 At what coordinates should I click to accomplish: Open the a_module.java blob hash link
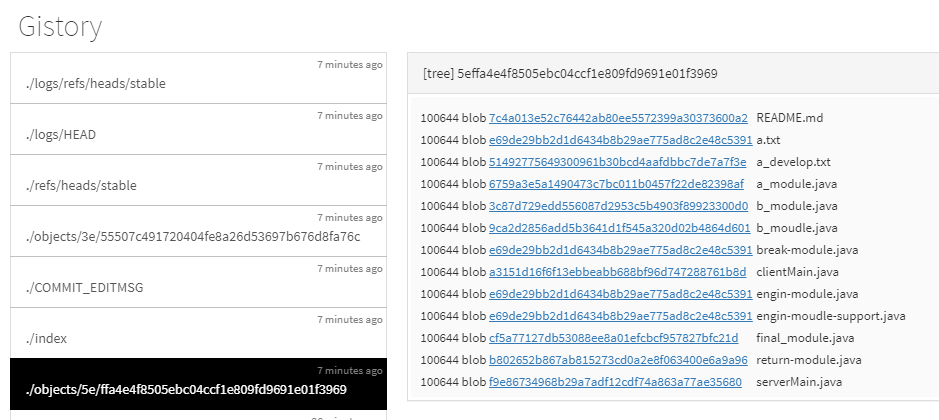[616, 184]
